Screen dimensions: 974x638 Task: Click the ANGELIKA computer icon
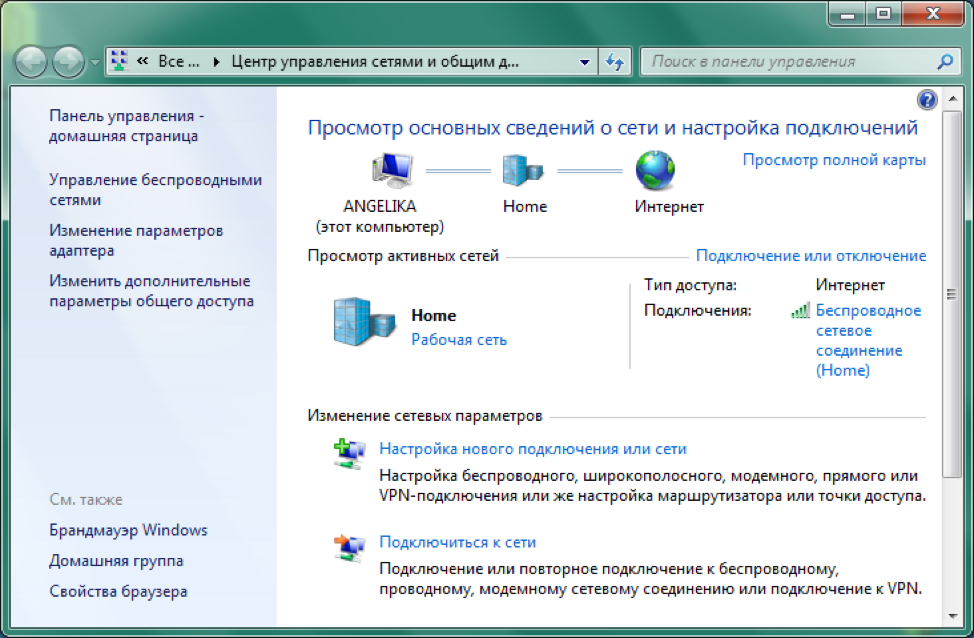[x=392, y=171]
